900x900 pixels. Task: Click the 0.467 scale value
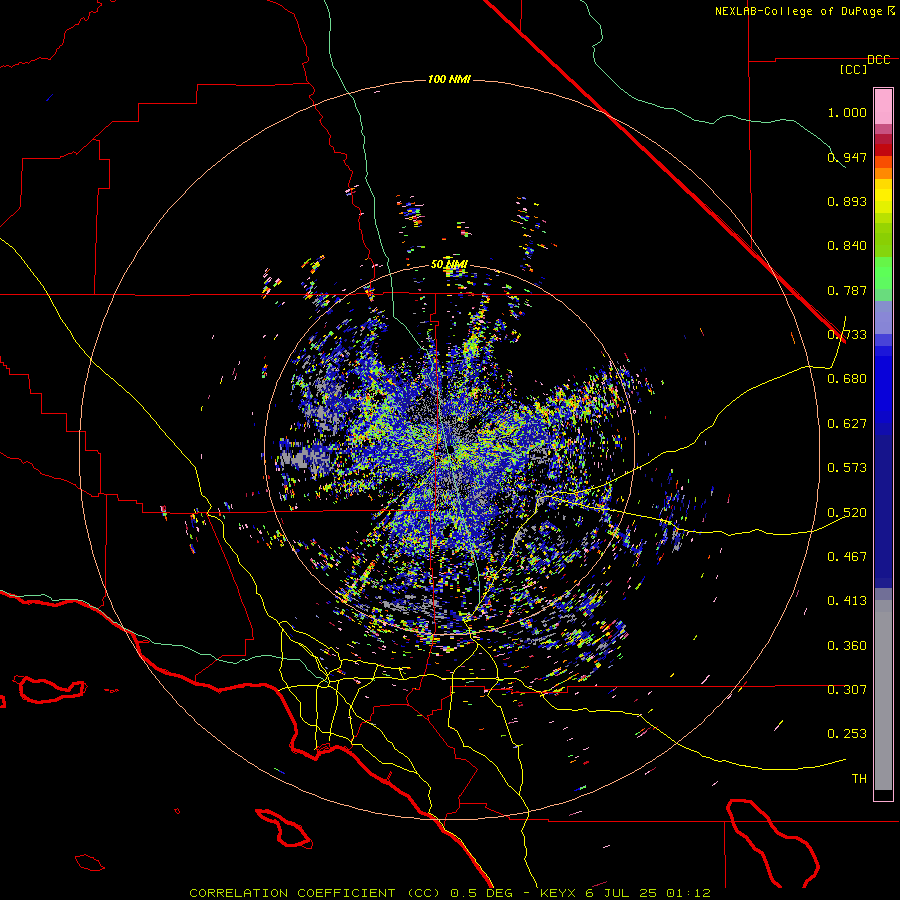pyautogui.click(x=847, y=557)
